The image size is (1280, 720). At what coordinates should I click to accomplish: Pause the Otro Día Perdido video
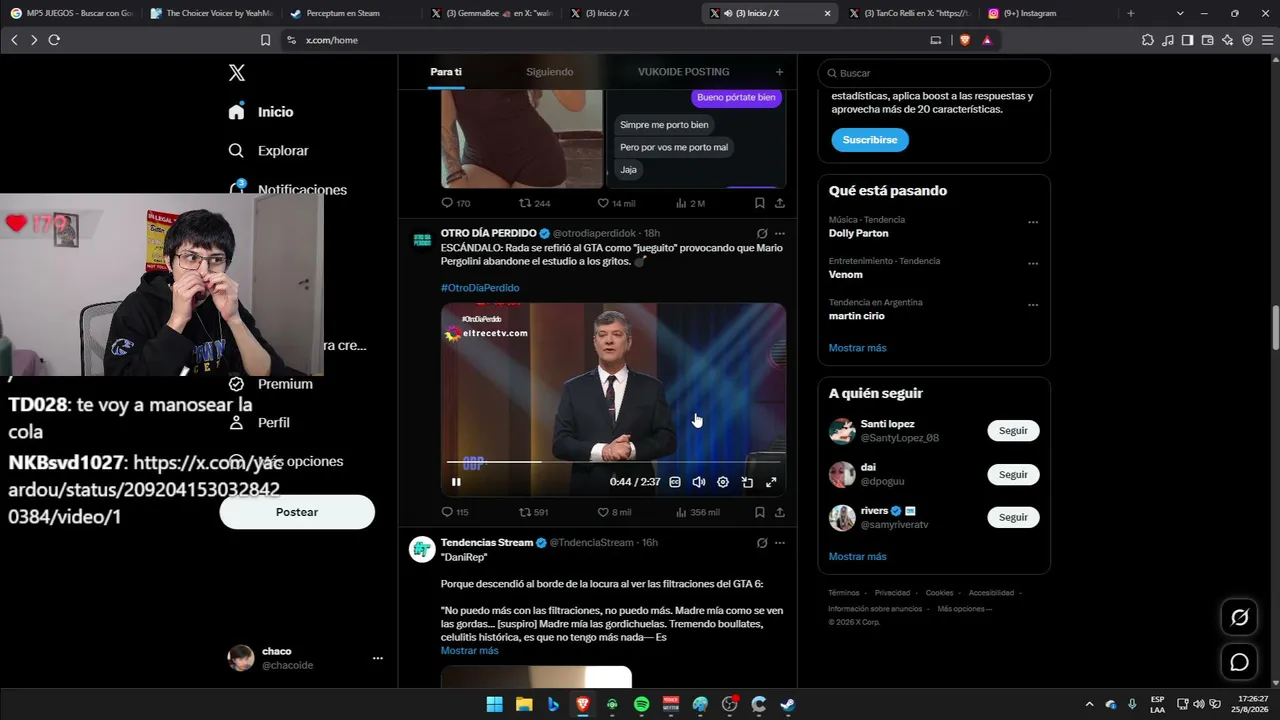pos(456,482)
